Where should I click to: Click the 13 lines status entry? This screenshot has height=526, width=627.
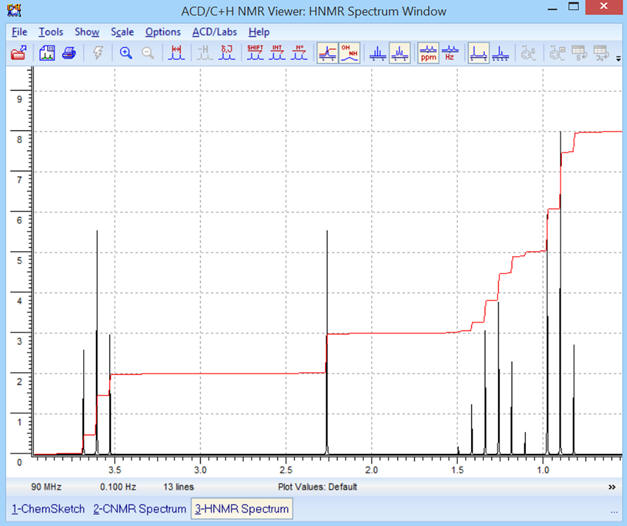point(178,487)
